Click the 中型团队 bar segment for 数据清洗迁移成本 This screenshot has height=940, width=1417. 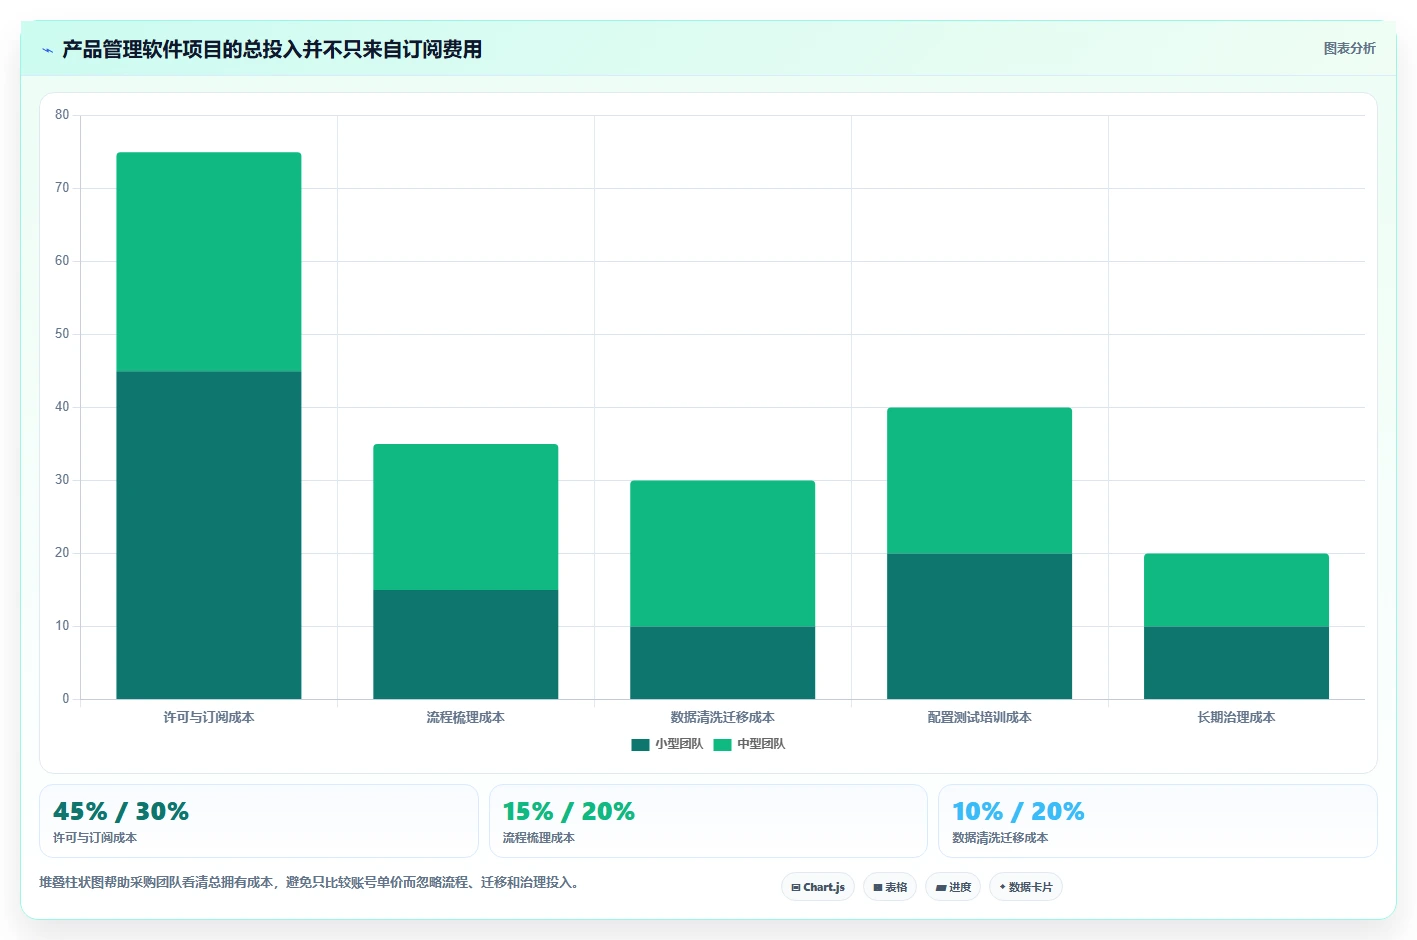click(723, 554)
